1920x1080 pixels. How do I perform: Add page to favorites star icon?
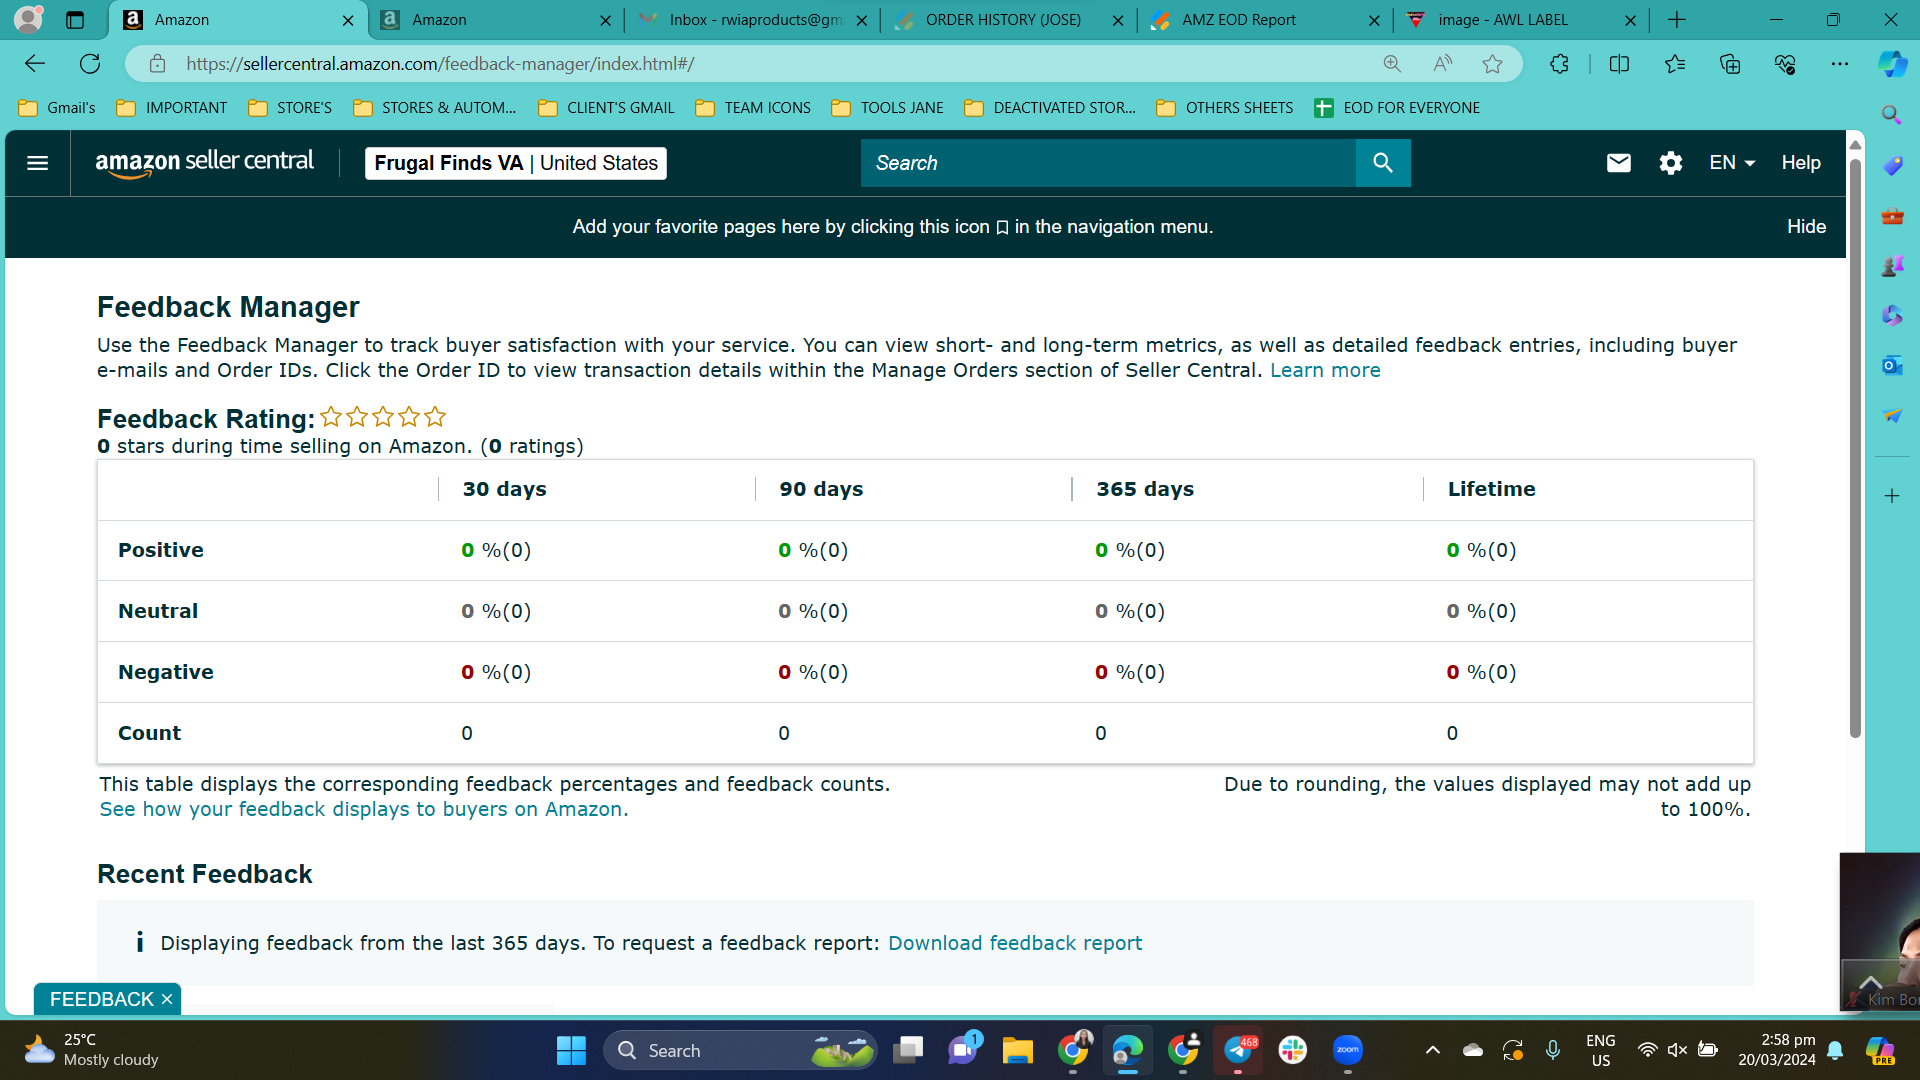pos(1492,64)
